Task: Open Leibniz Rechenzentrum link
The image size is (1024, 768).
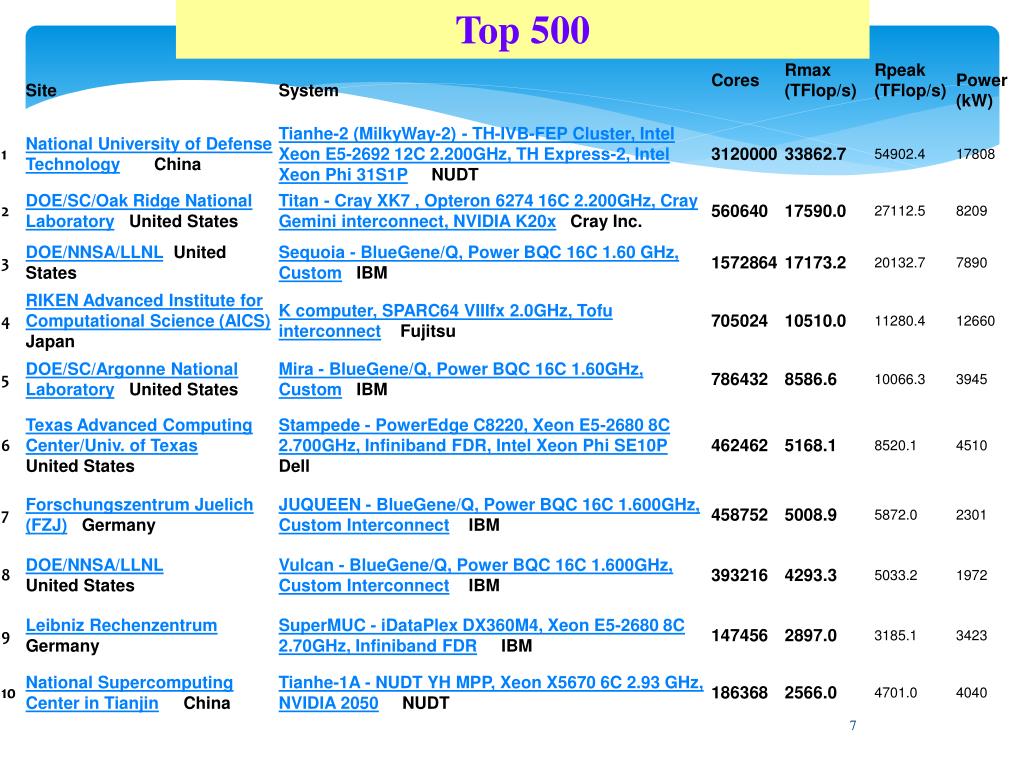Action: (x=121, y=626)
